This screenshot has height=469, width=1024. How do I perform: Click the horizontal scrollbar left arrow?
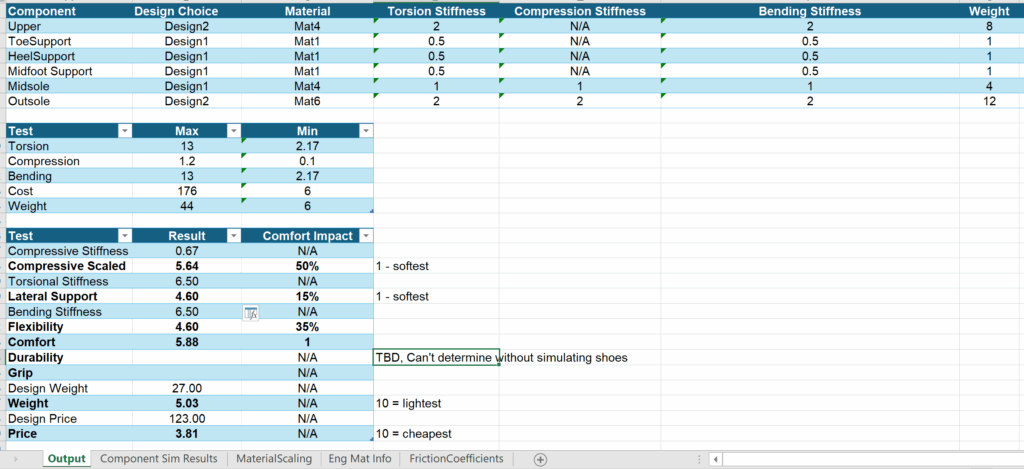pos(715,459)
